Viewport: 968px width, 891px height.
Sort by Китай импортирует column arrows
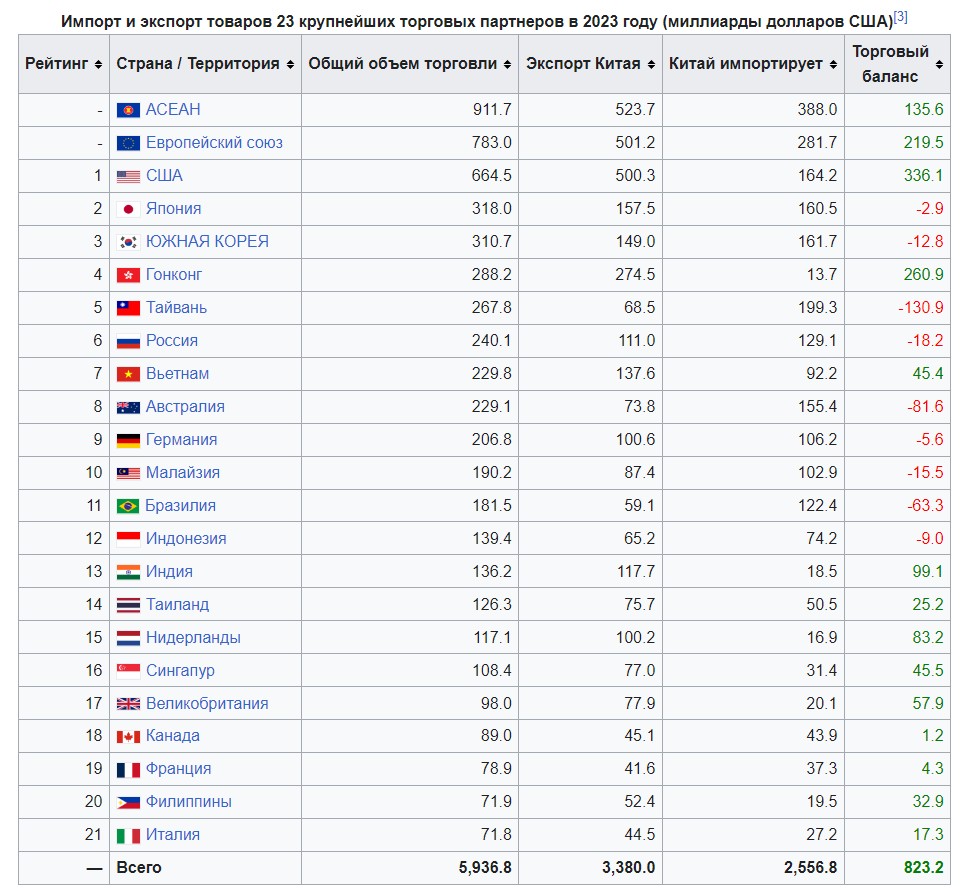[x=833, y=64]
